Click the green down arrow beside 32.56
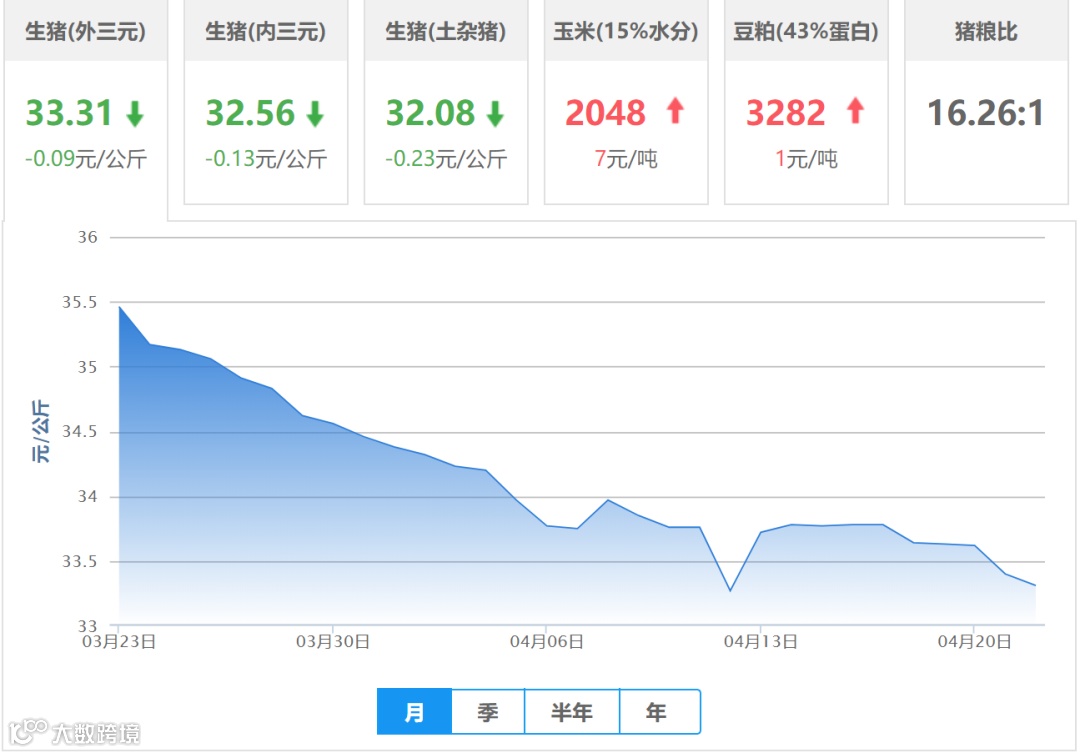 coord(315,114)
